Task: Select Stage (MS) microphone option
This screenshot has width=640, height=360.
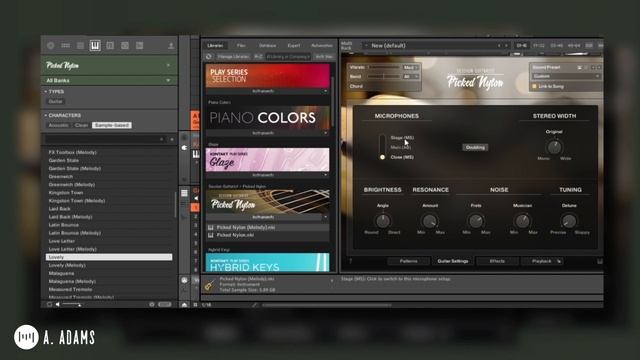Action: [x=402, y=138]
